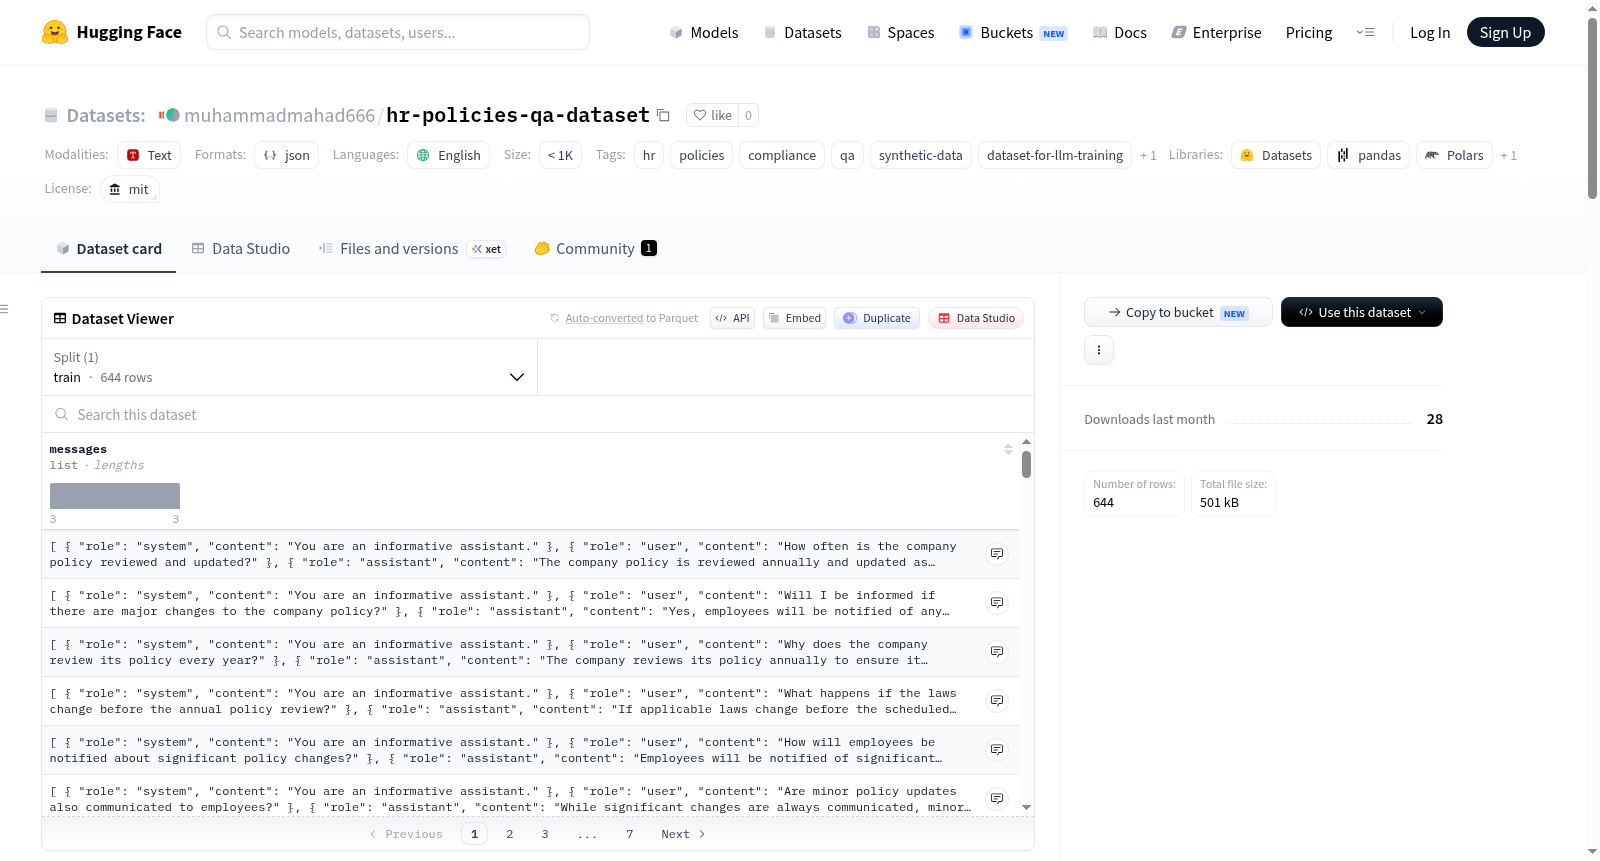This screenshot has width=1600, height=861.
Task: Open the expand icon of the "Will I be informed" row
Action: pyautogui.click(x=997, y=603)
